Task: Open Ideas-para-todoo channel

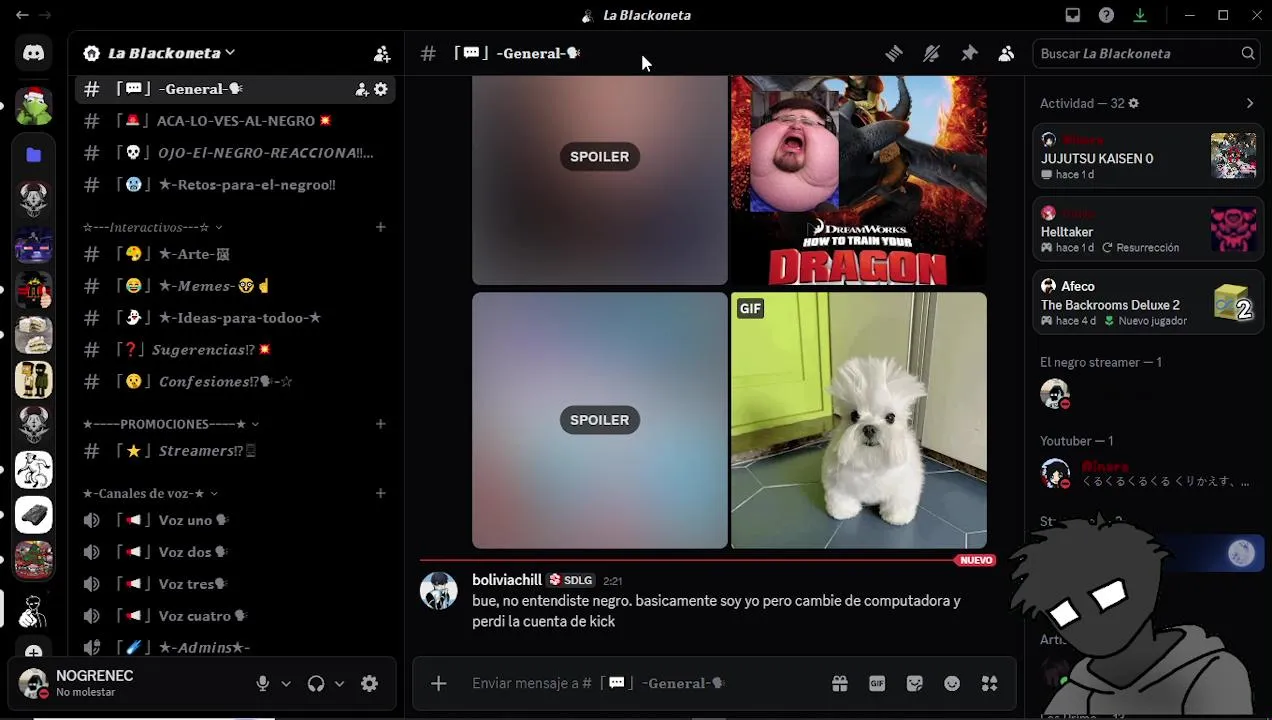Action: tap(235, 318)
